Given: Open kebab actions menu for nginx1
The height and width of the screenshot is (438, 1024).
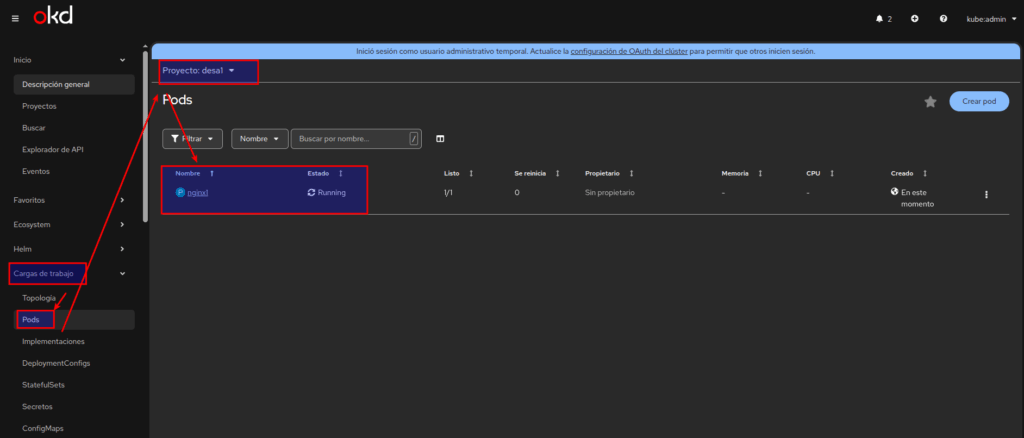Looking at the screenshot, I should pyautogui.click(x=986, y=194).
